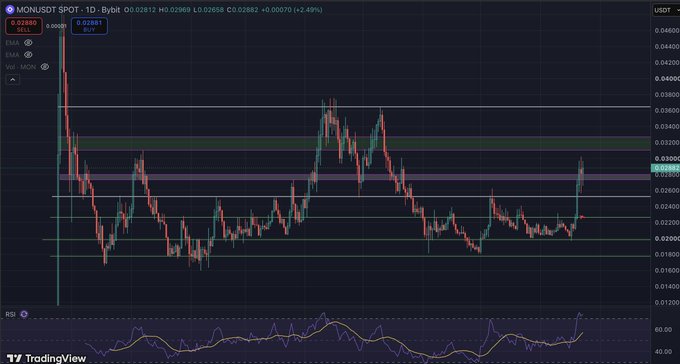Click the 0.03000 price axis label
The image size is (680, 364).
pos(667,158)
